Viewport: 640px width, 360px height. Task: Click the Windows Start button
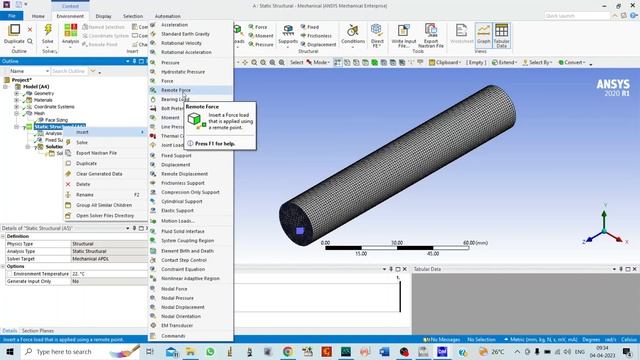[x=10, y=351]
